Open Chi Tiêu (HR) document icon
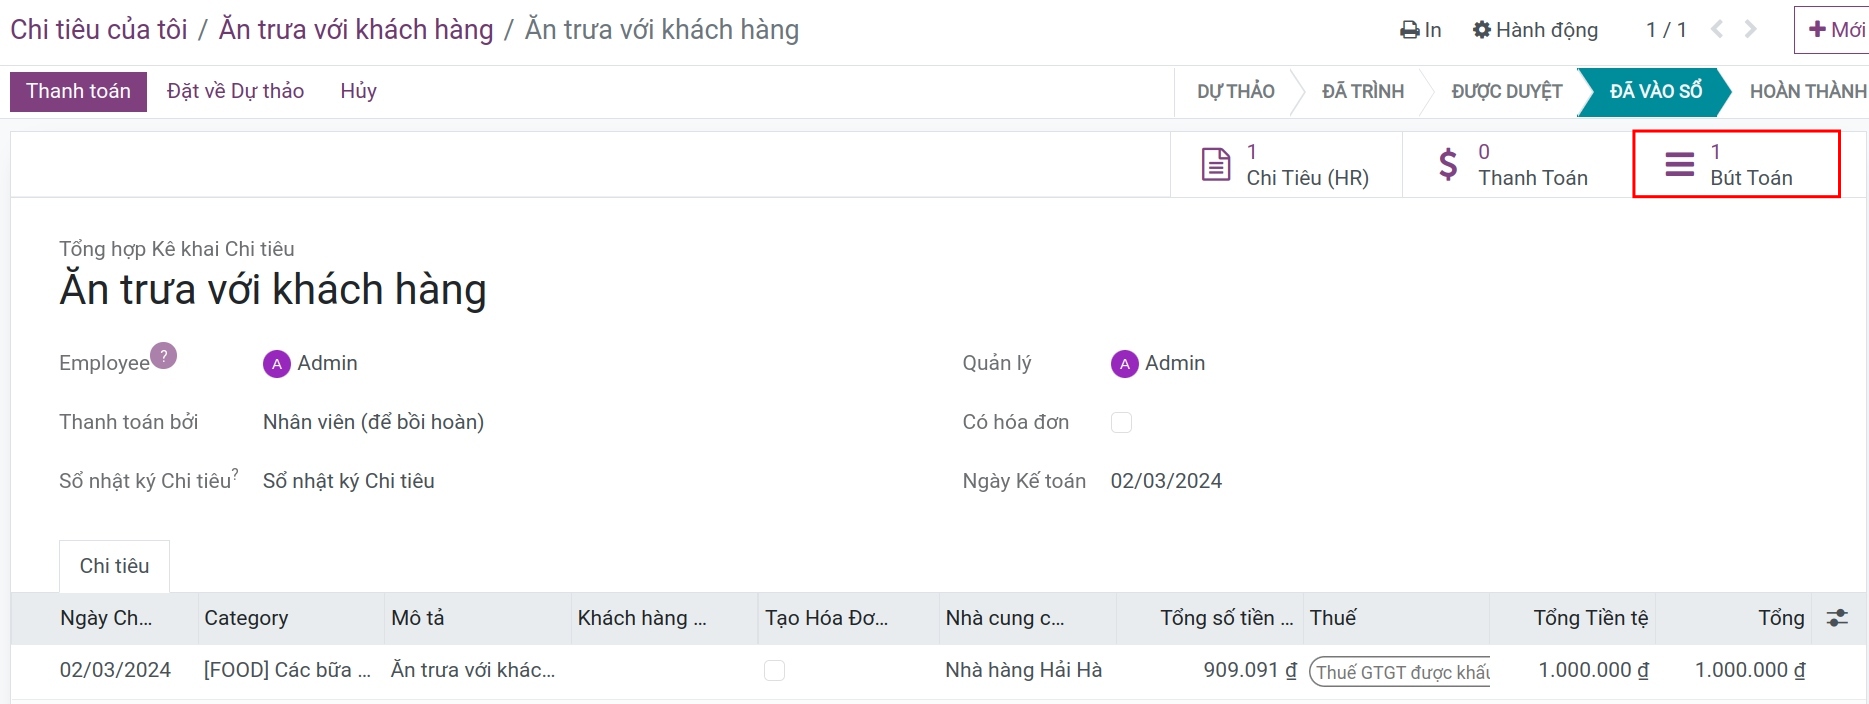This screenshot has width=1869, height=704. click(1216, 164)
